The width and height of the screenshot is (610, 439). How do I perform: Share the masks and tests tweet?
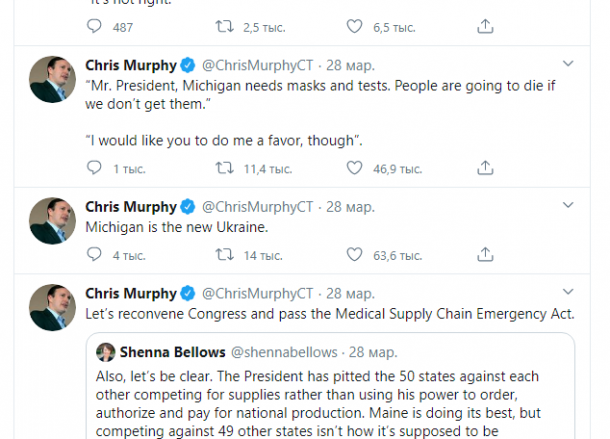tap(485, 167)
